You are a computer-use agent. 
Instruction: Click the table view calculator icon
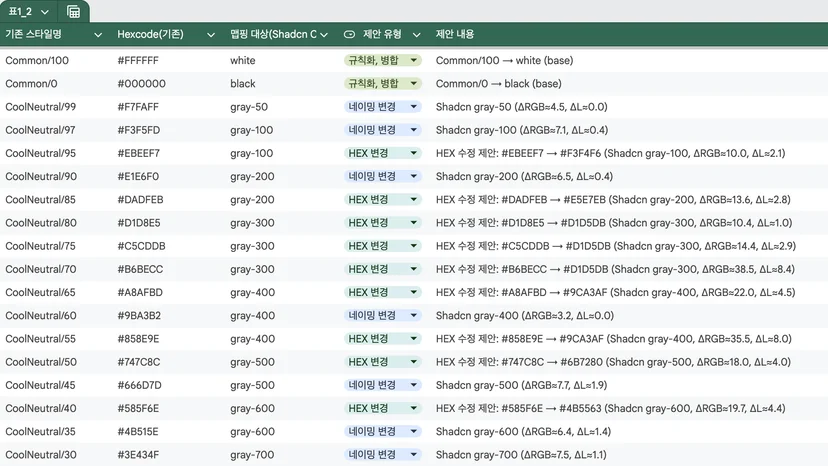(x=73, y=12)
